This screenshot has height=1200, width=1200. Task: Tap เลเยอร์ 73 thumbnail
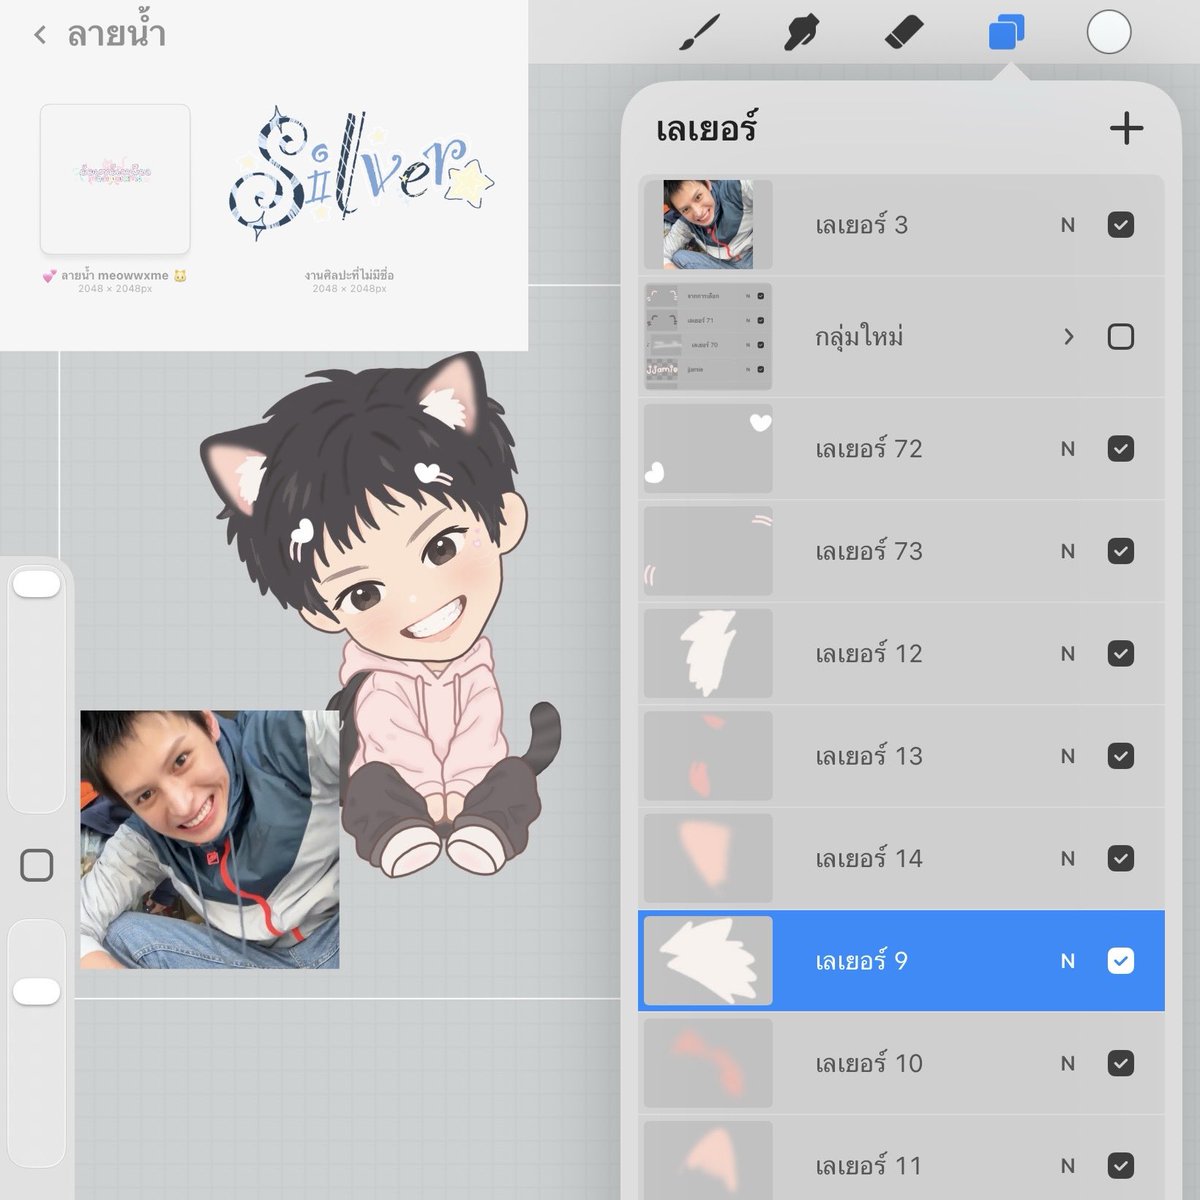708,551
